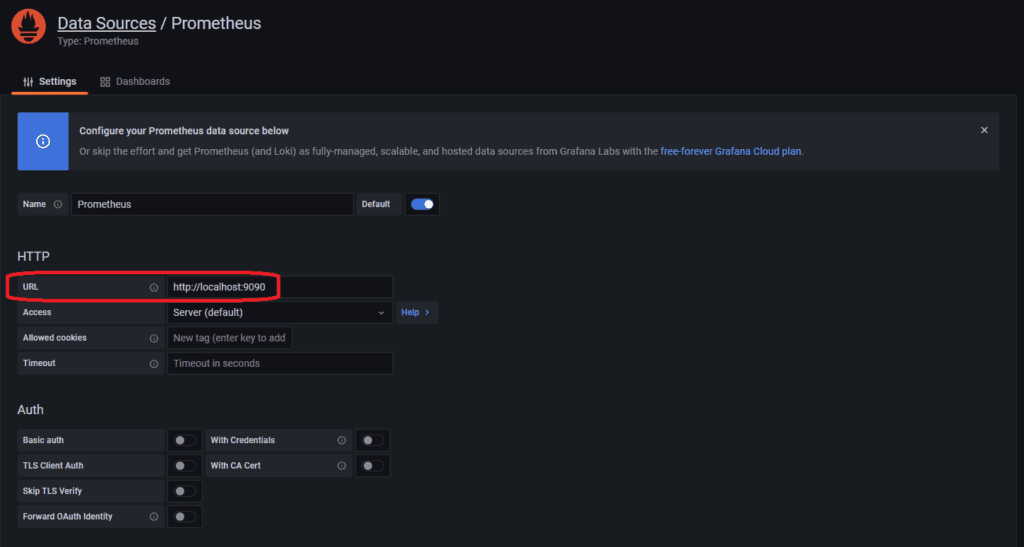The width and height of the screenshot is (1024, 547).
Task: Click the info icon beside Forward OAuth Identity
Action: click(x=154, y=517)
